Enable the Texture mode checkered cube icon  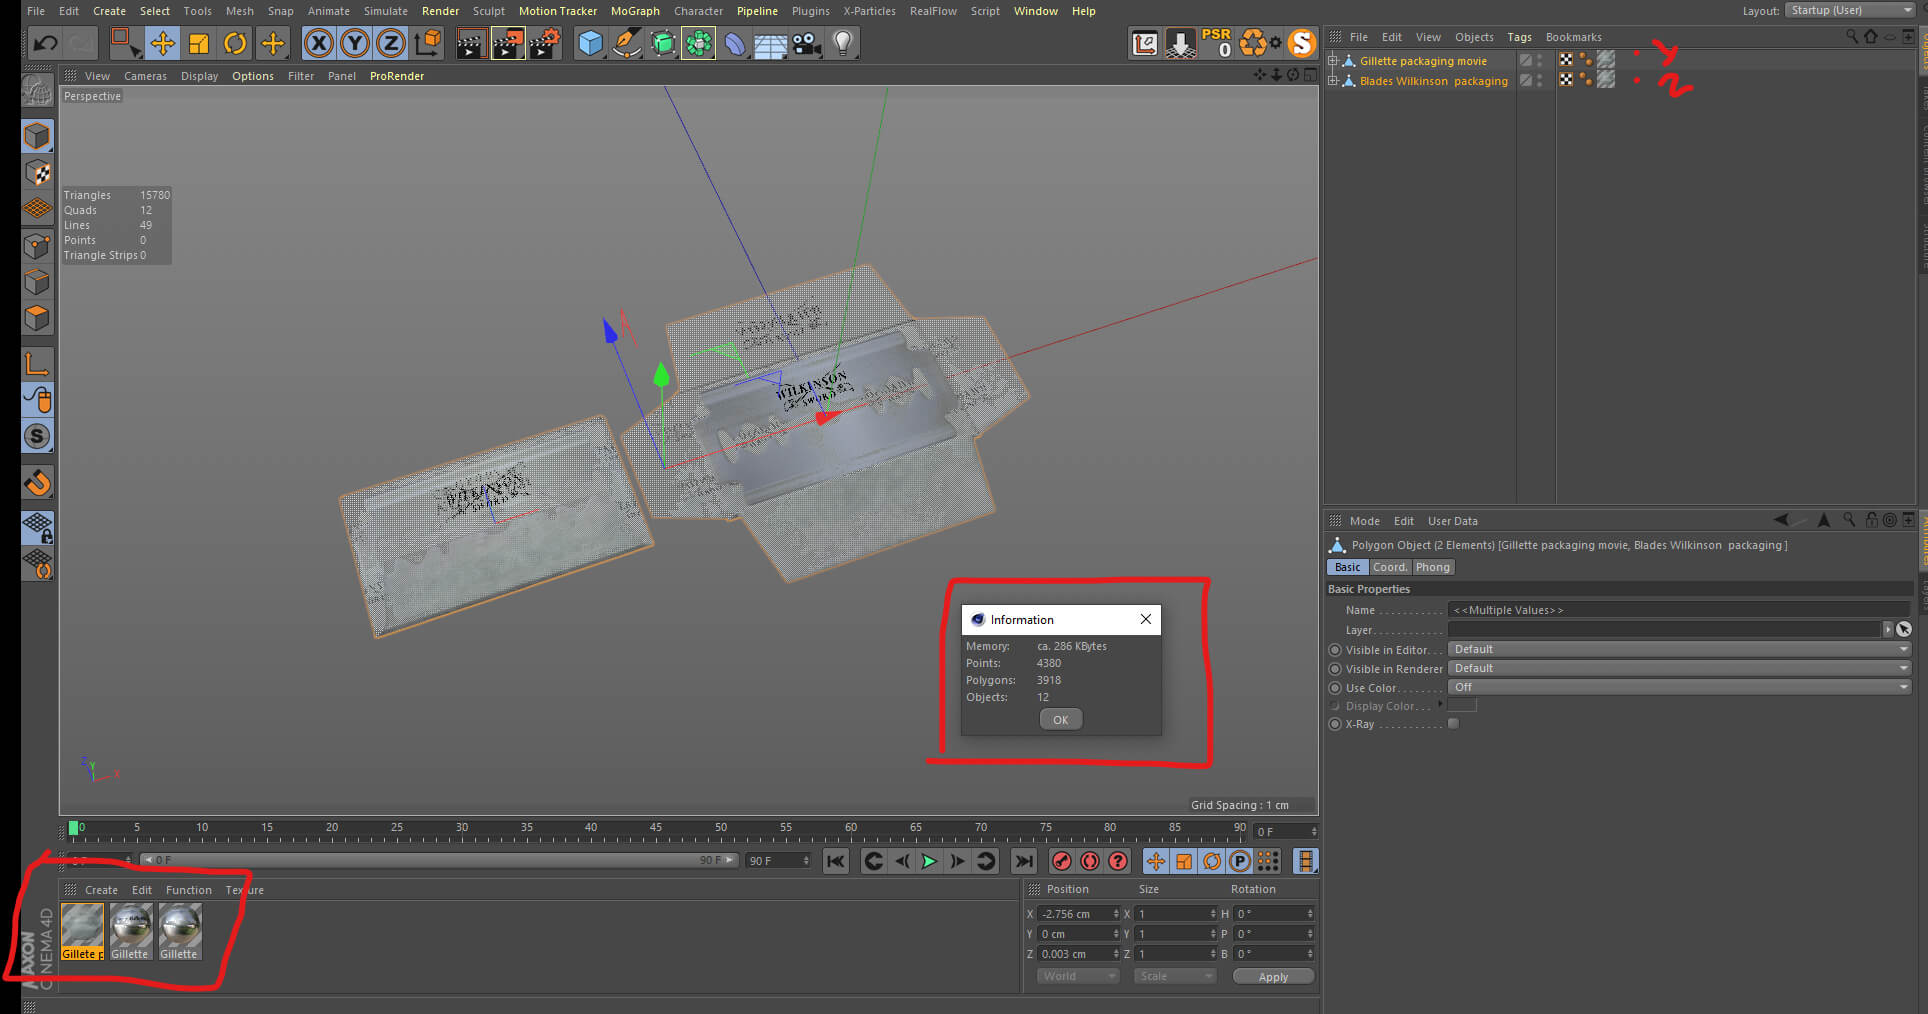37,172
